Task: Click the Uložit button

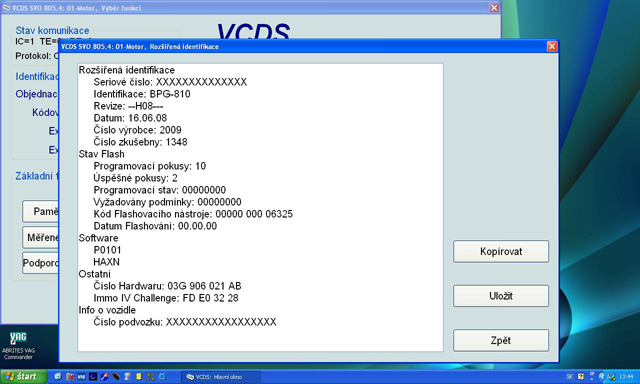Action: (501, 296)
